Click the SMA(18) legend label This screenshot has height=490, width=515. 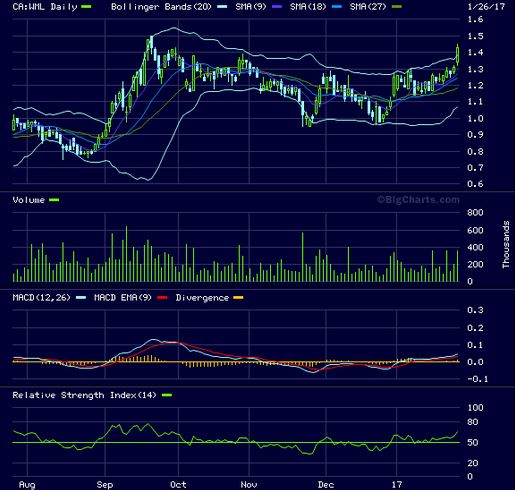[x=308, y=7]
